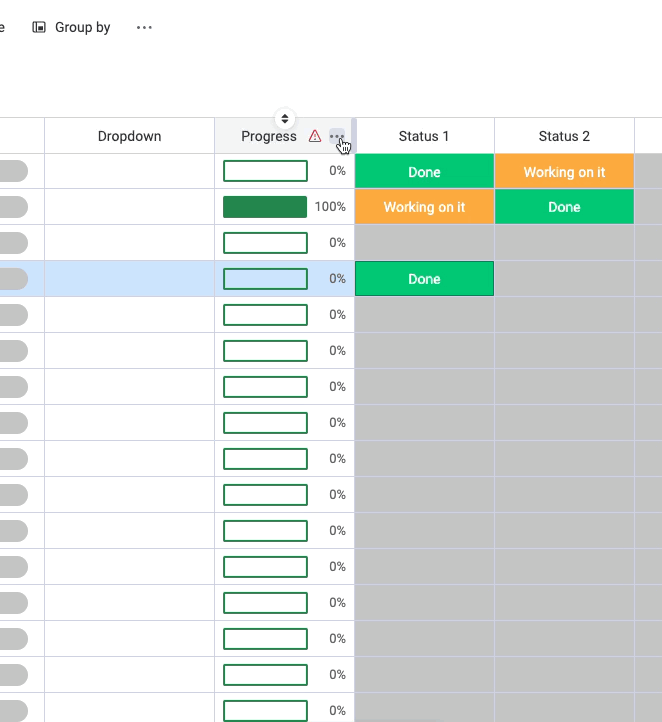
Task: Click the Status 1 column header
Action: (x=424, y=136)
